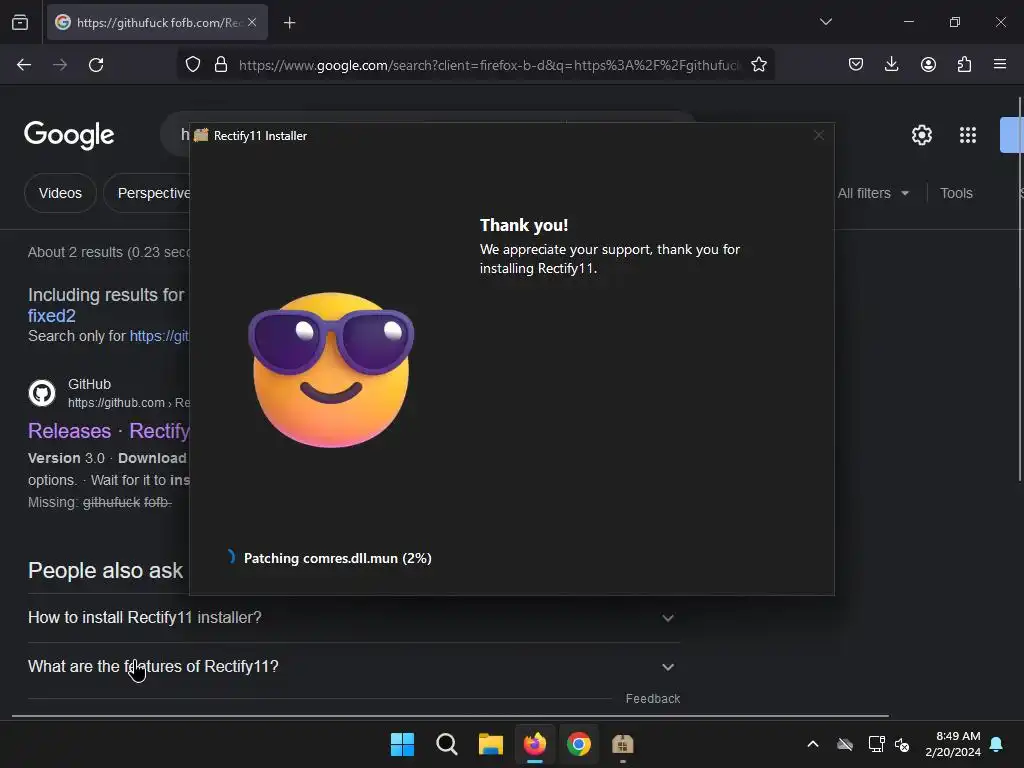Close the Rectify11 Installer window
The image size is (1024, 768).
click(818, 135)
